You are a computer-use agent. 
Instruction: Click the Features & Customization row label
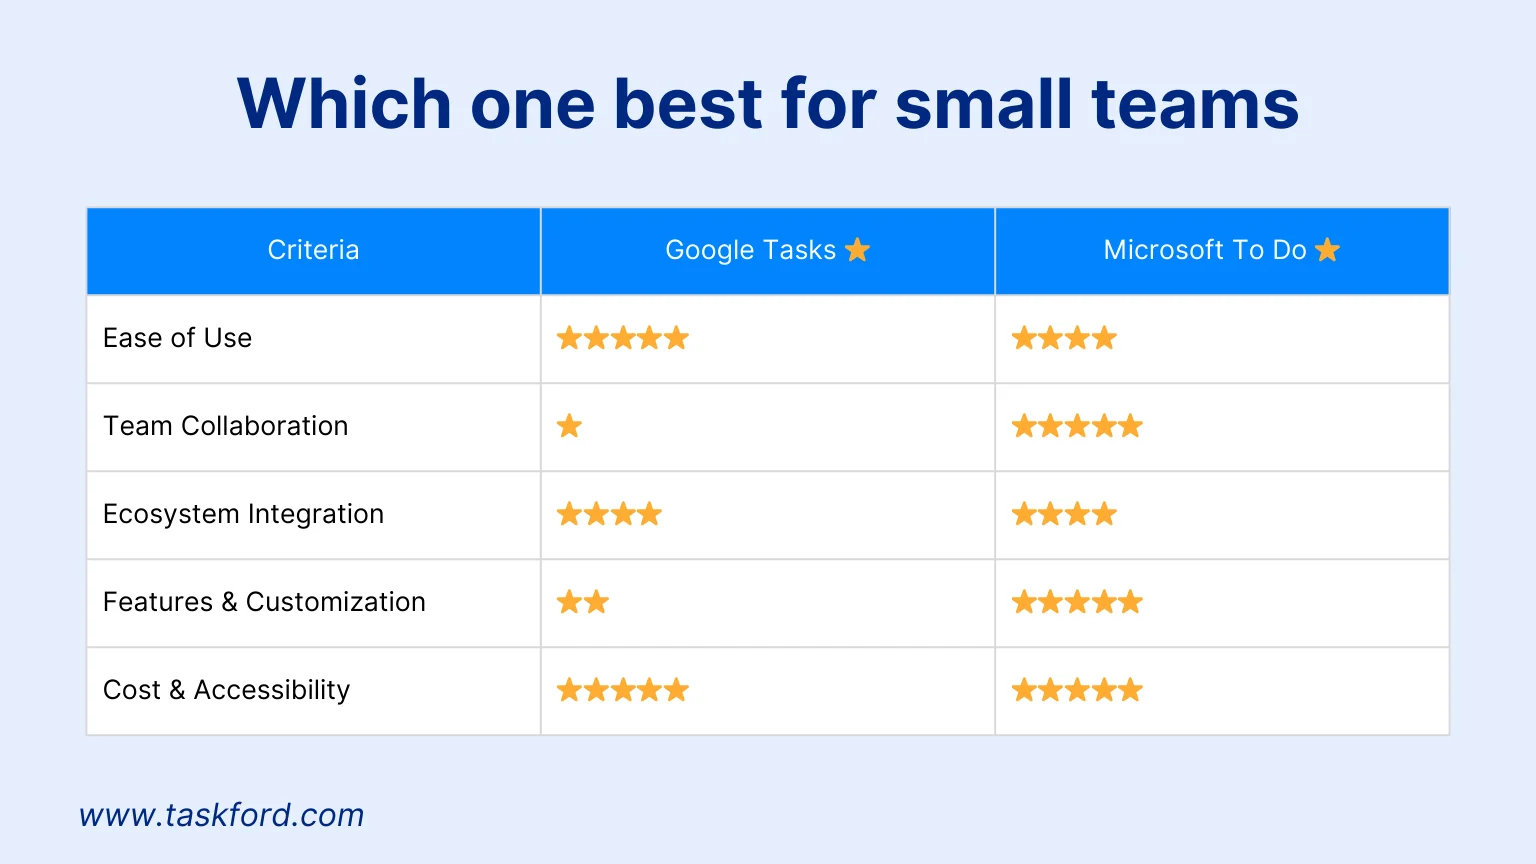point(264,602)
